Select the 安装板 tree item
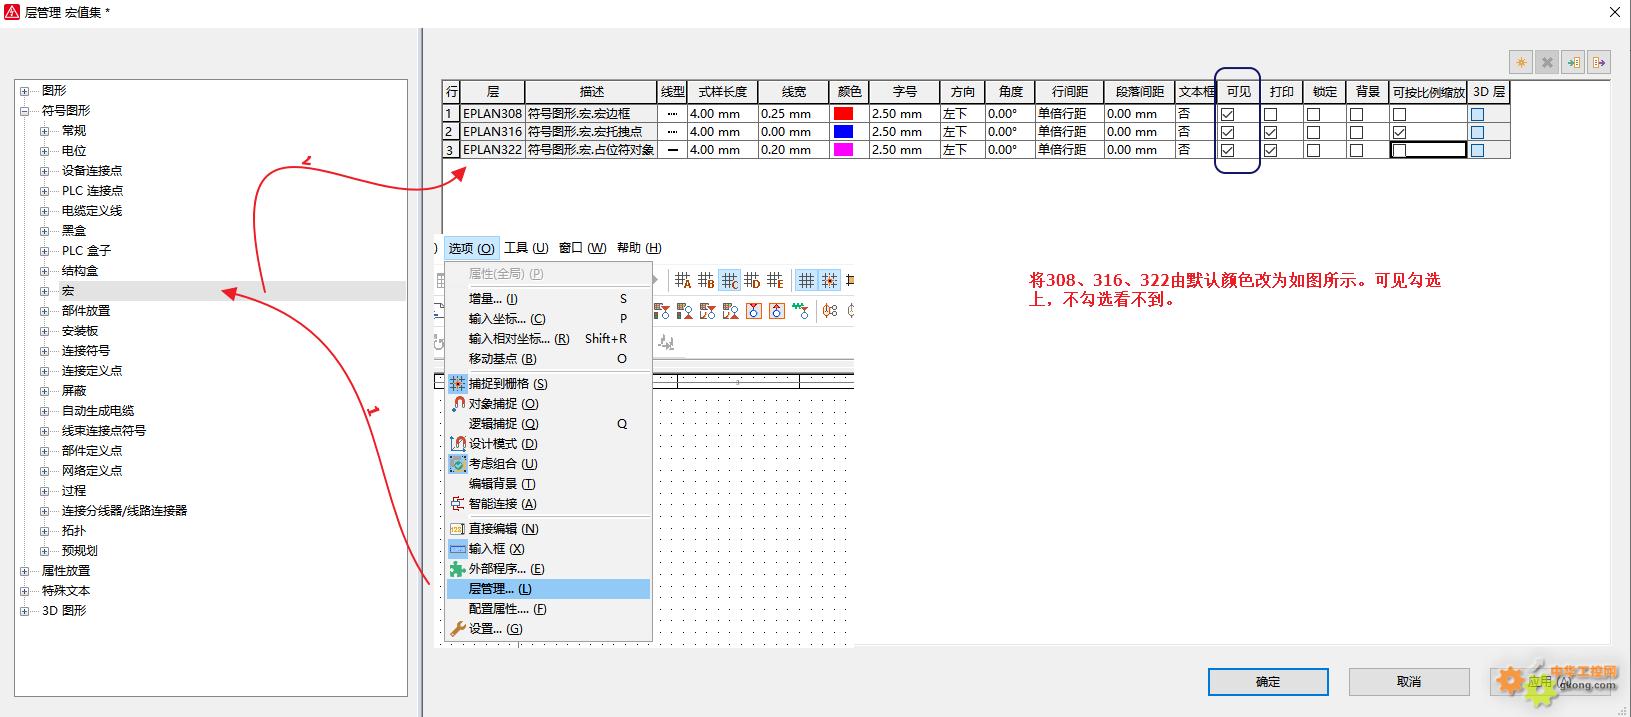 pos(80,331)
